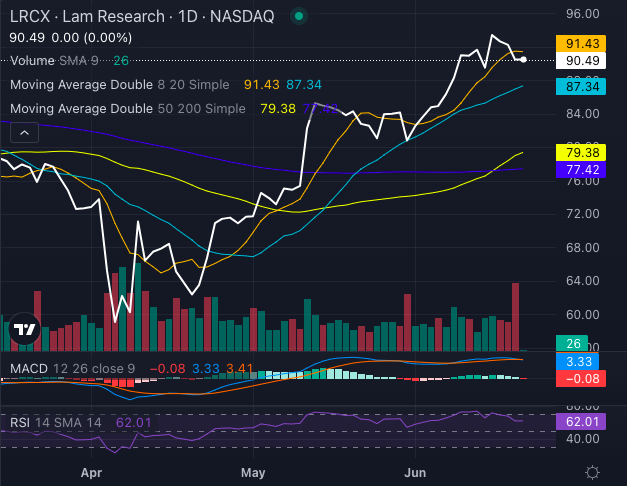Click the yellow 79.38 value in MA legend

pyautogui.click(x=278, y=109)
